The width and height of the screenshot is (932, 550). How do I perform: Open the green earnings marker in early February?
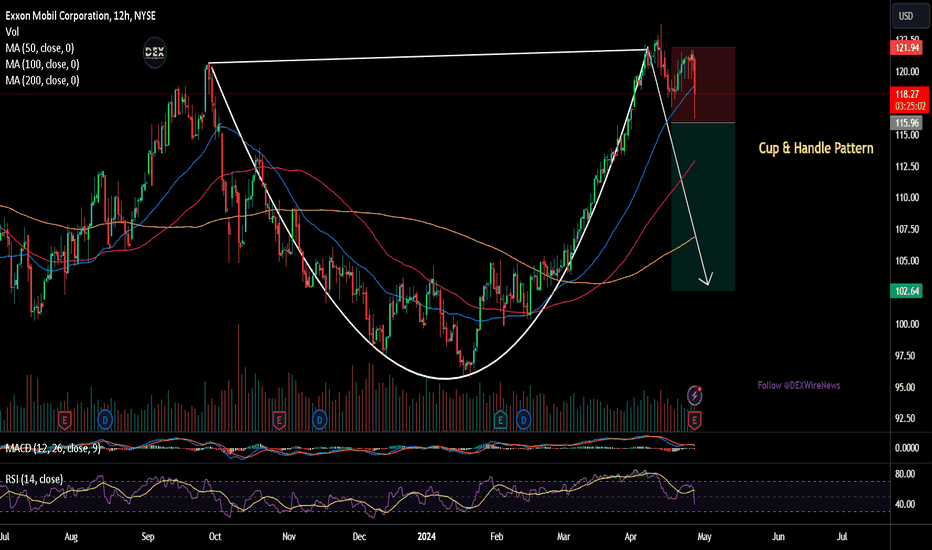point(500,420)
